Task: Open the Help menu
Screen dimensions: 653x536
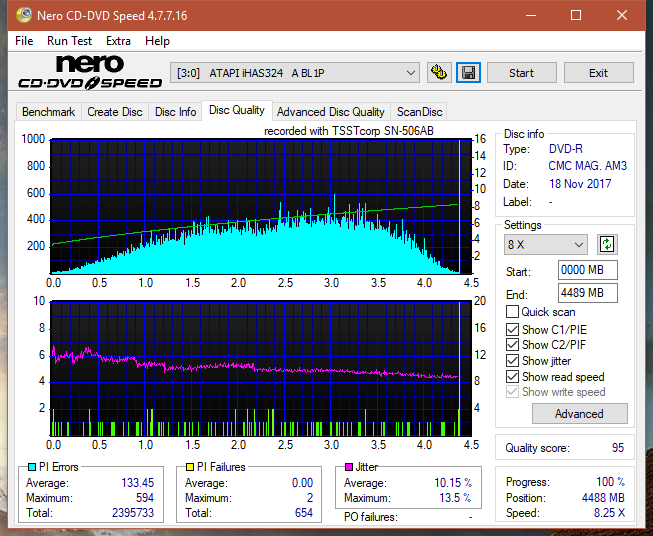Action: point(157,41)
